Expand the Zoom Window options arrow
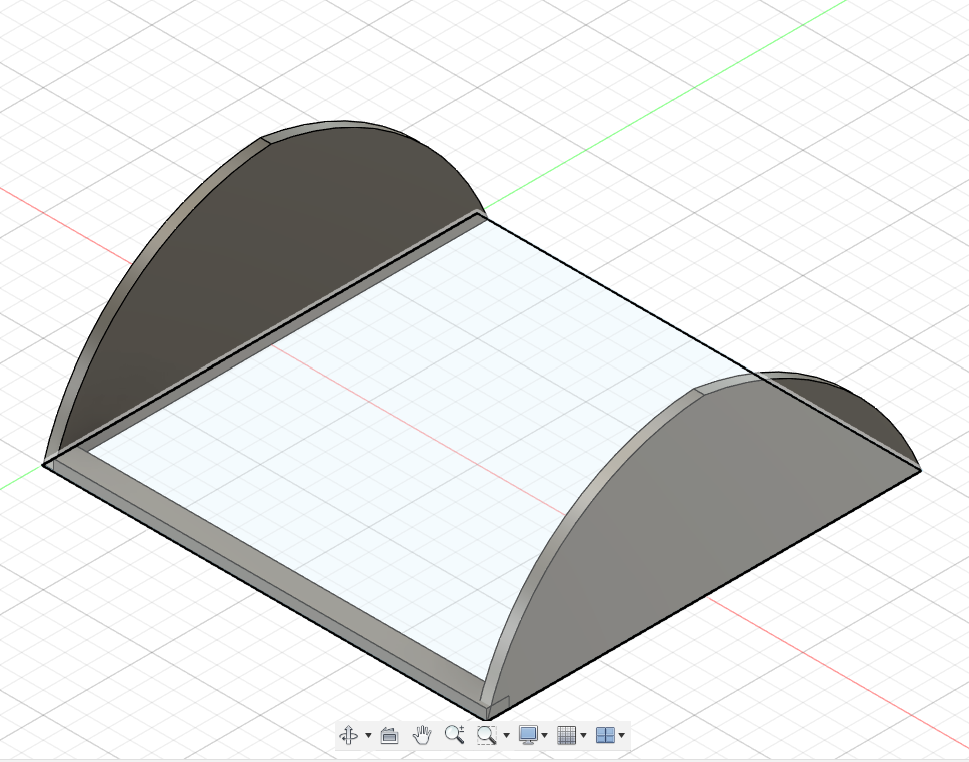Screen dimensions: 969x762 [506, 736]
